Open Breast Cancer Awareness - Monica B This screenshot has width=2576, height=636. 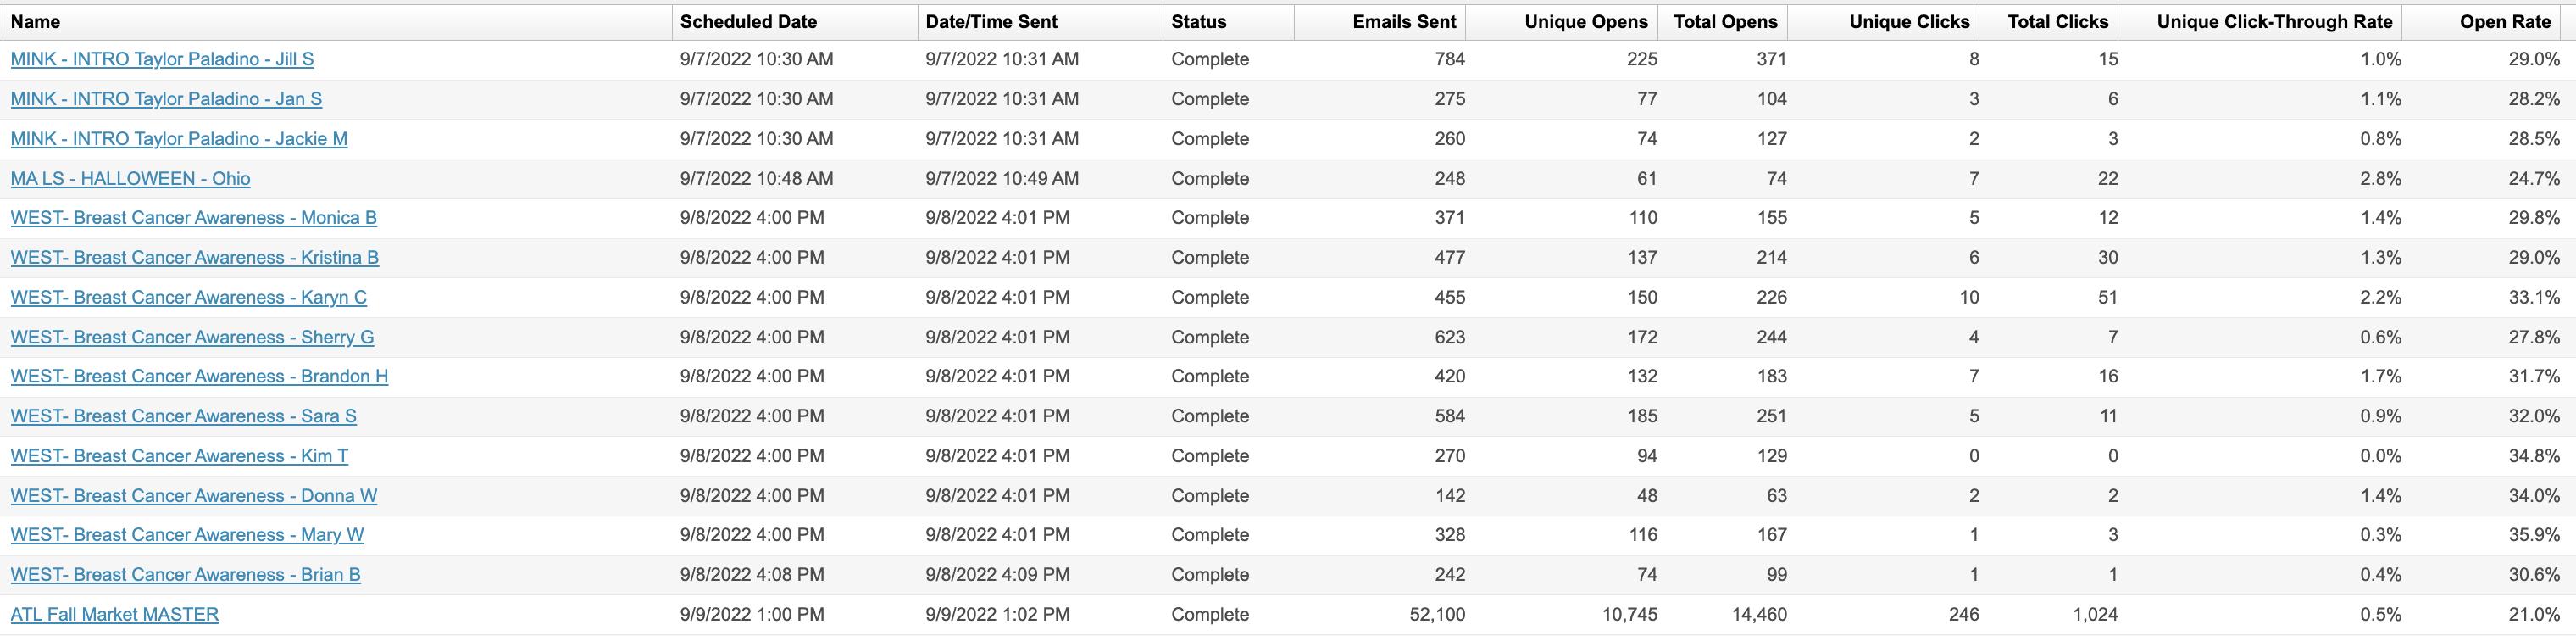point(193,217)
